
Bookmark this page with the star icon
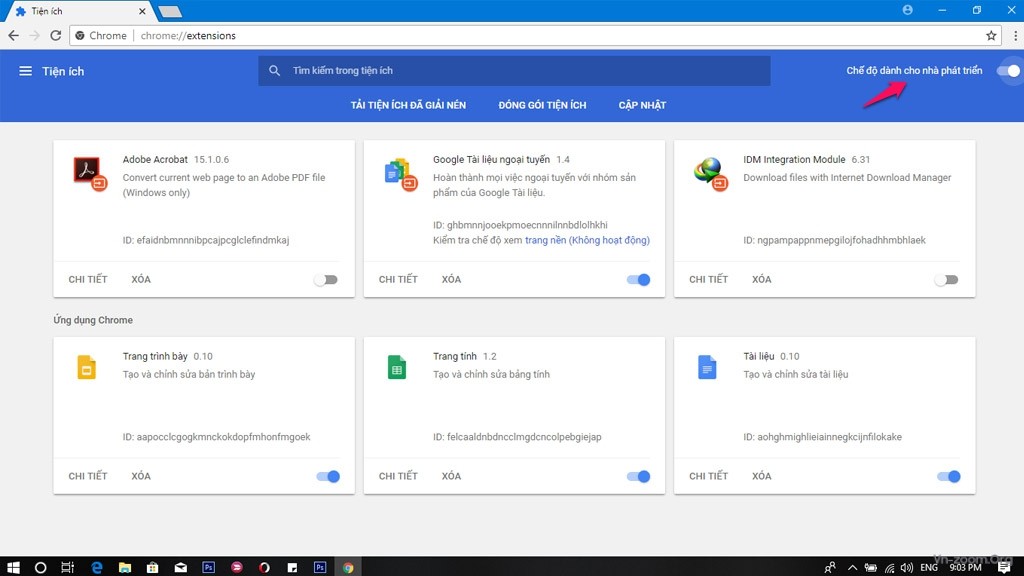991,35
